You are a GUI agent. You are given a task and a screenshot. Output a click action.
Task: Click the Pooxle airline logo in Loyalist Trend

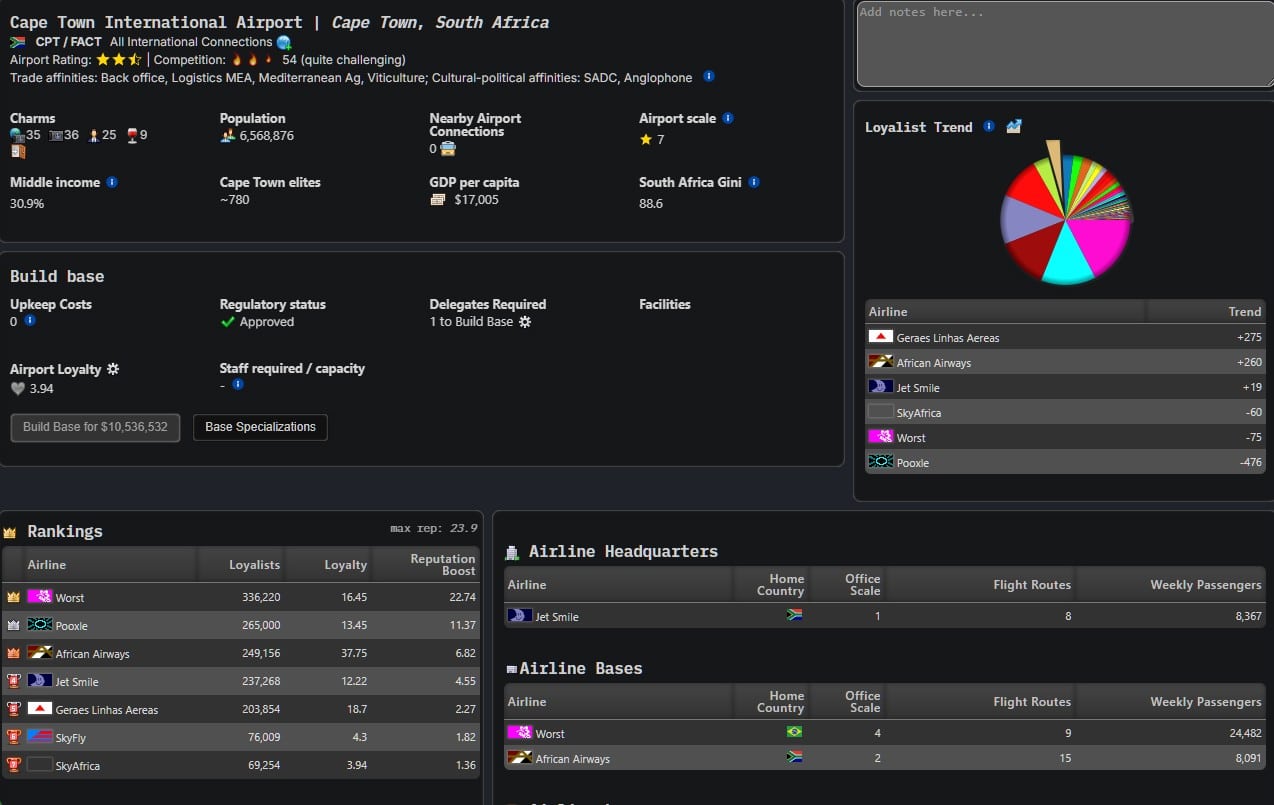879,462
